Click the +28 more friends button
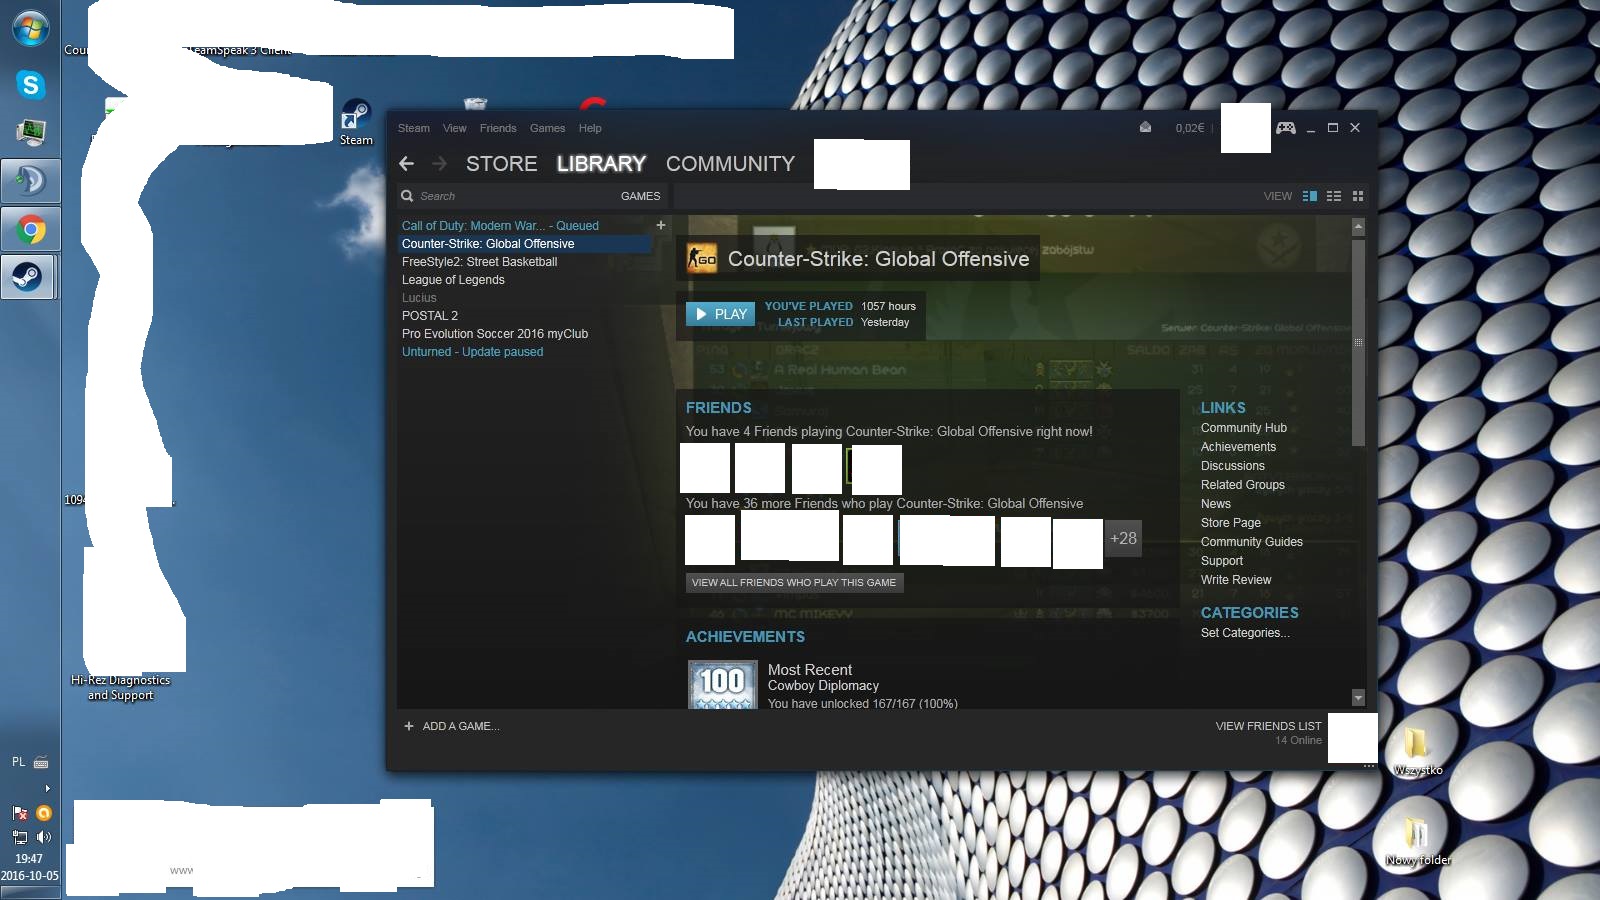The height and width of the screenshot is (900, 1600). click(1123, 538)
